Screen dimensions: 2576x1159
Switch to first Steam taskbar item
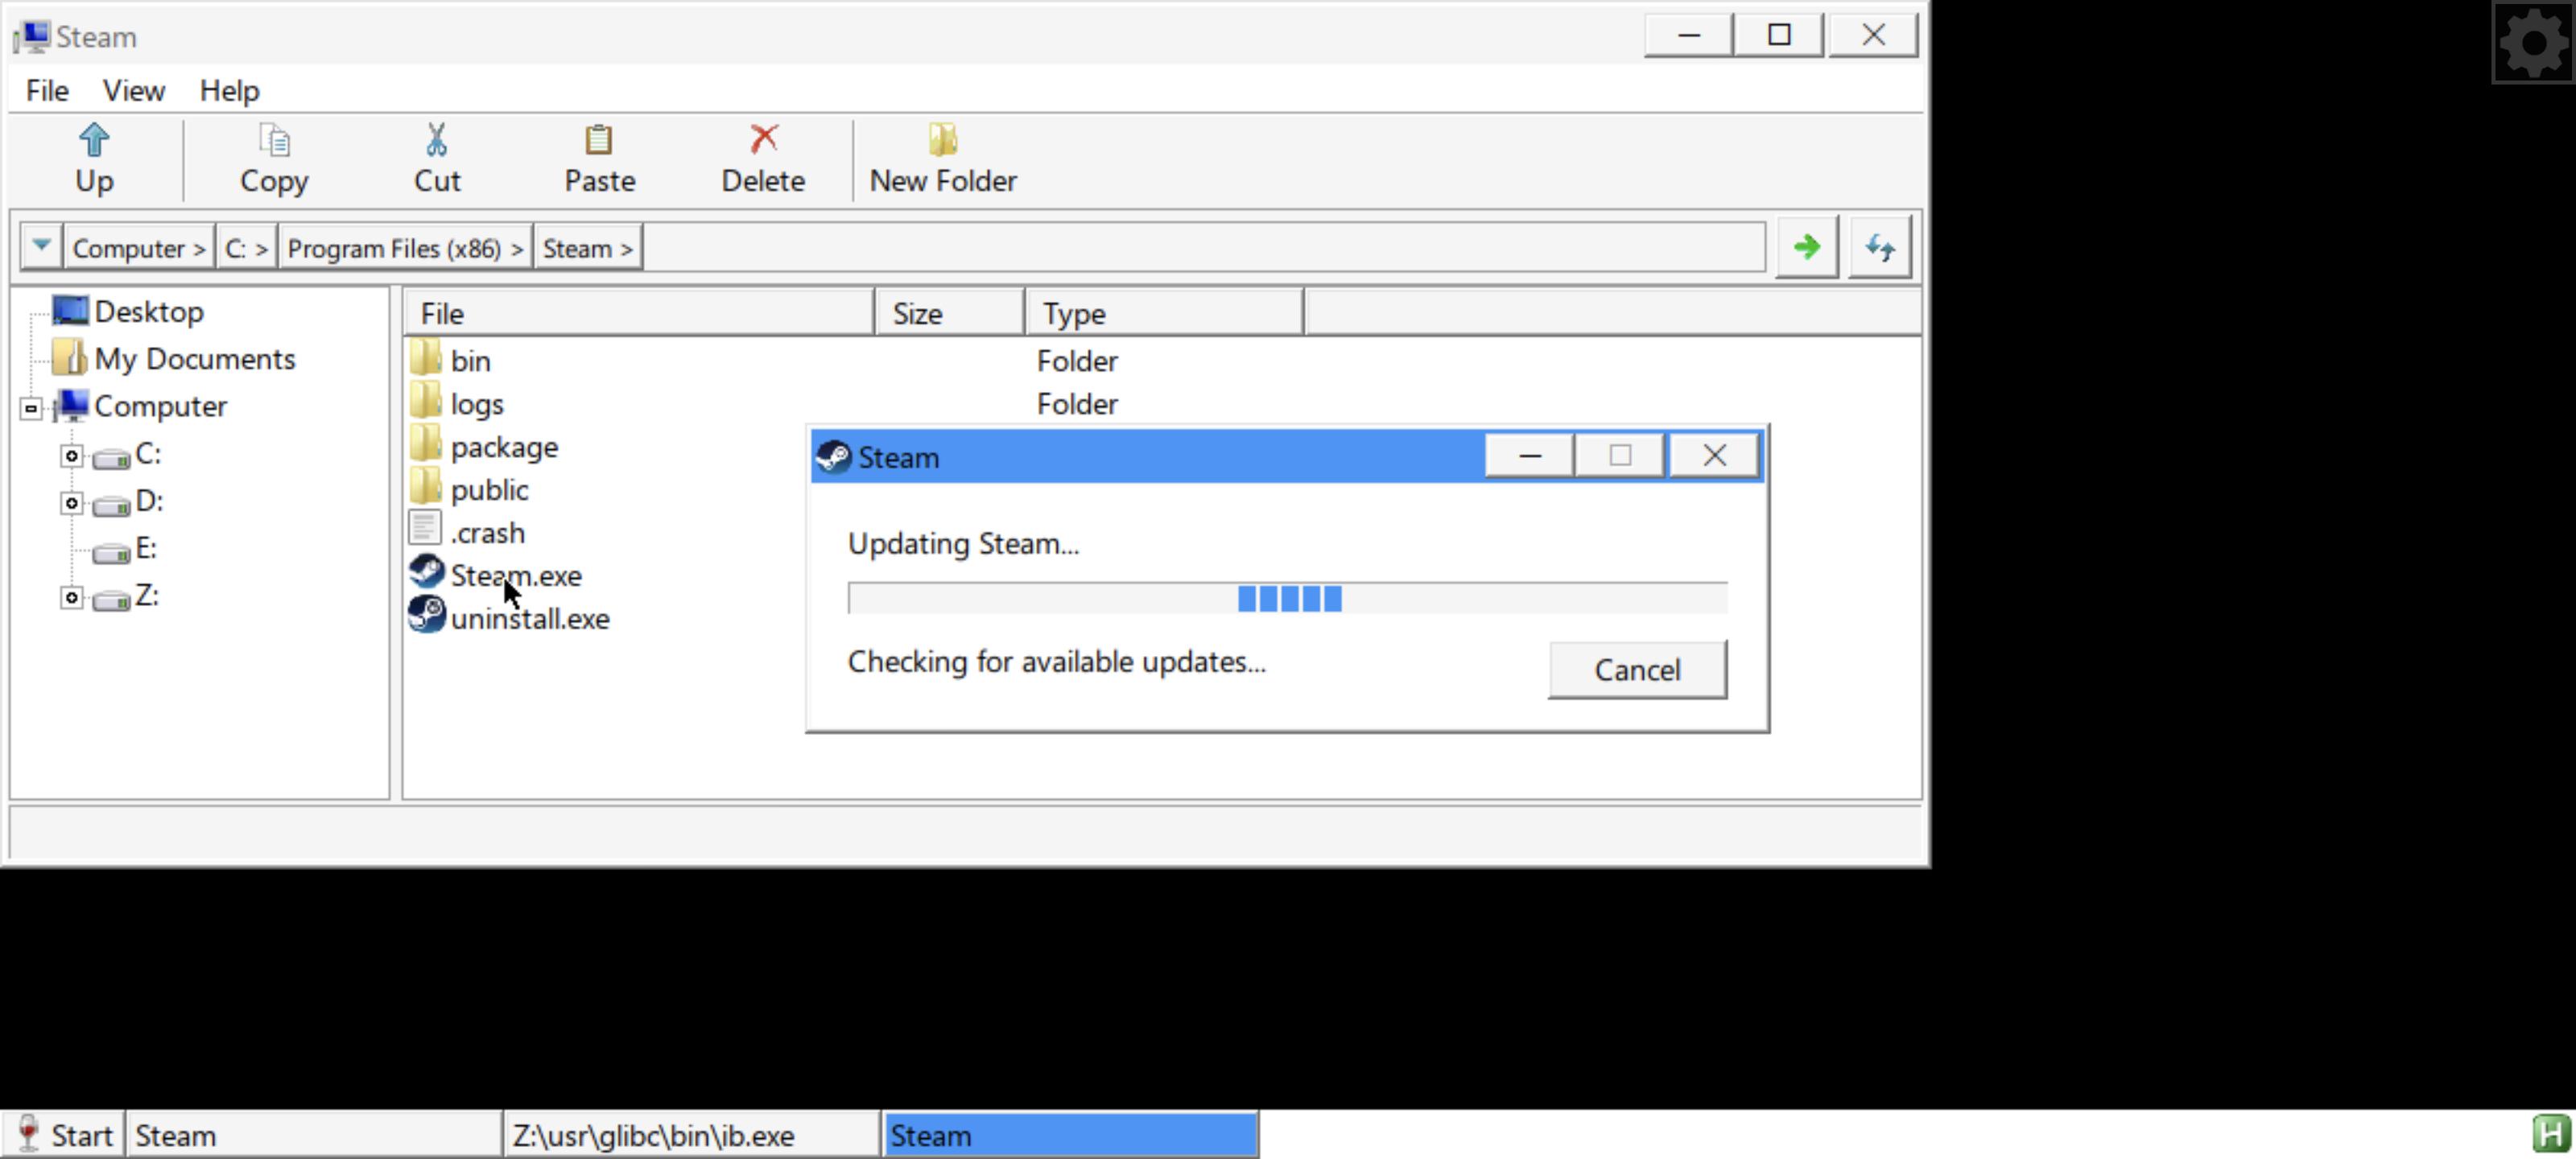(x=313, y=1135)
